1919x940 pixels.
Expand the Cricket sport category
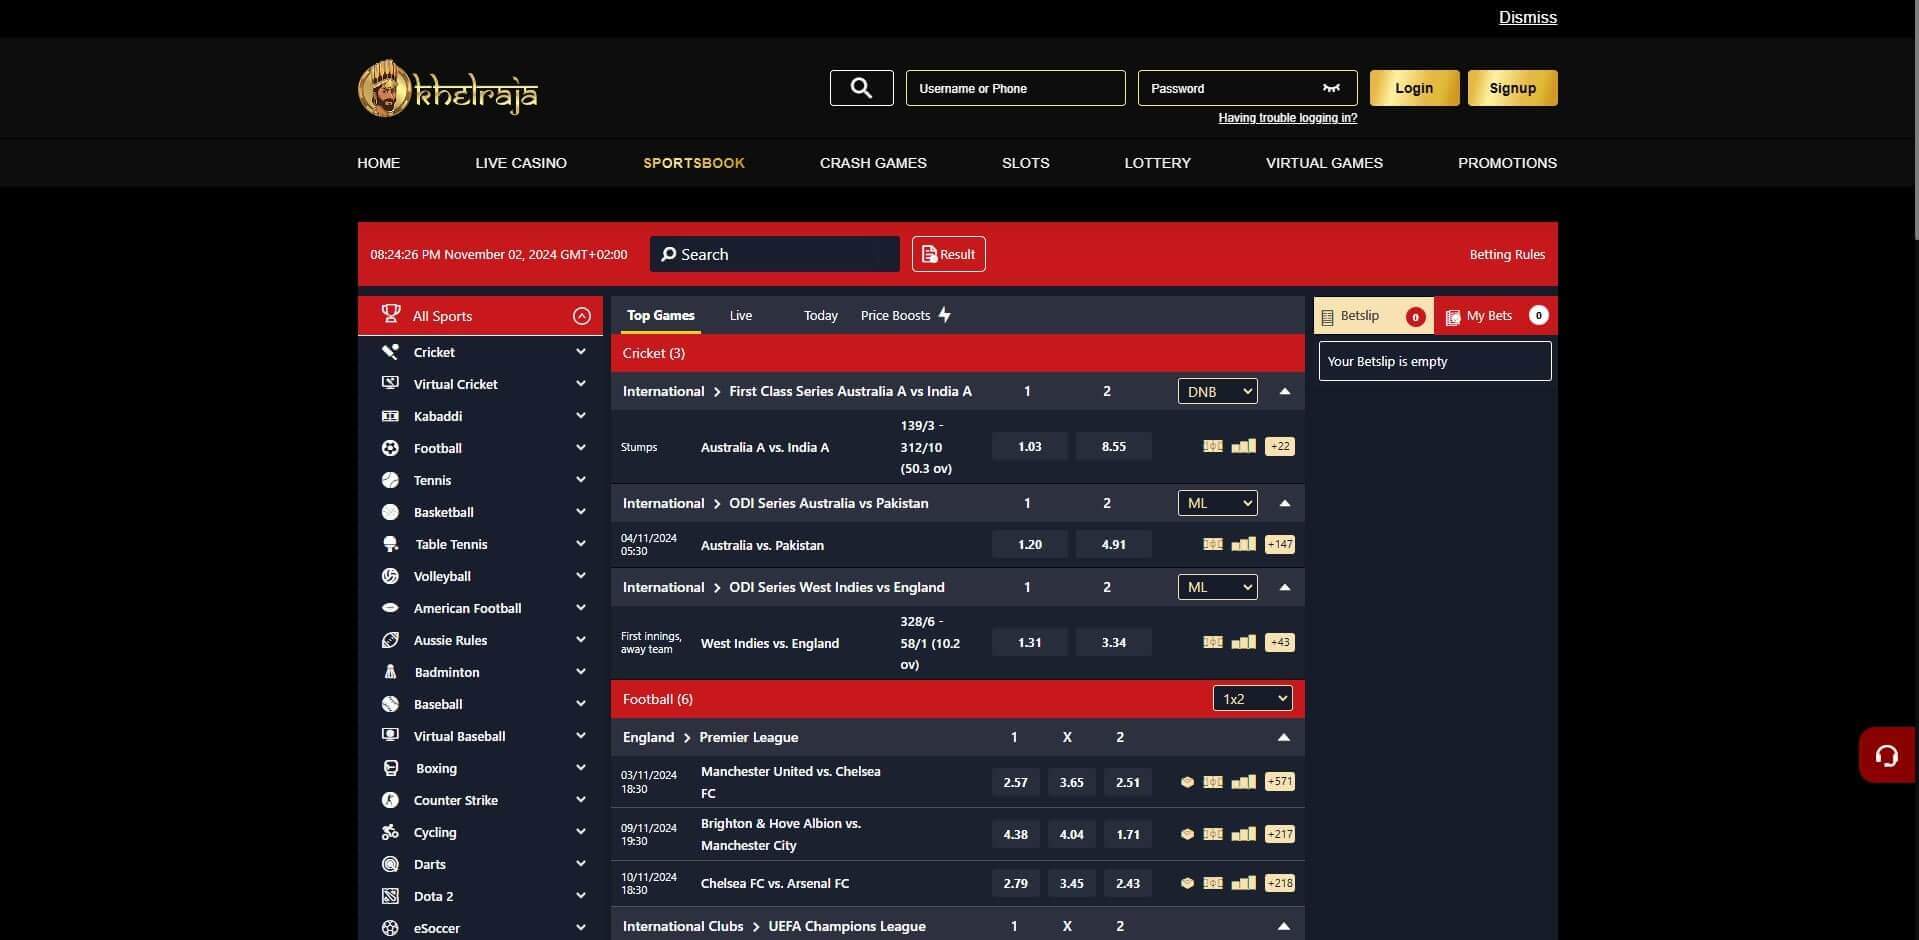coord(580,352)
